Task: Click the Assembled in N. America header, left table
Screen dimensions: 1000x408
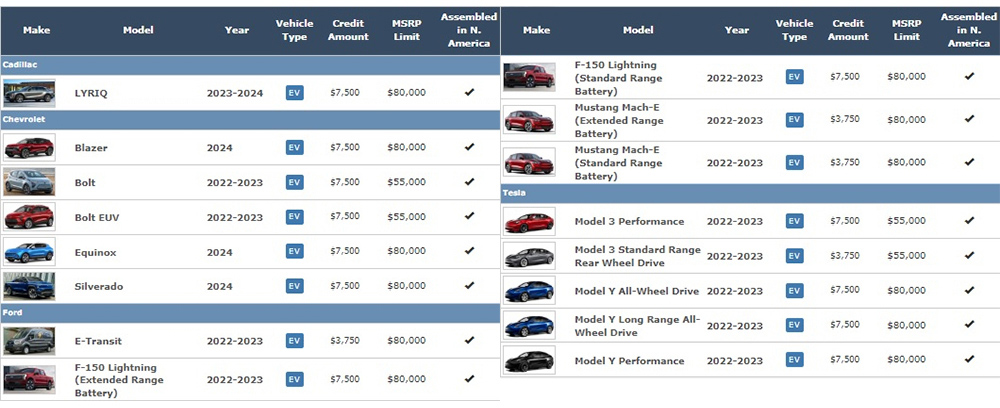Action: tap(469, 30)
